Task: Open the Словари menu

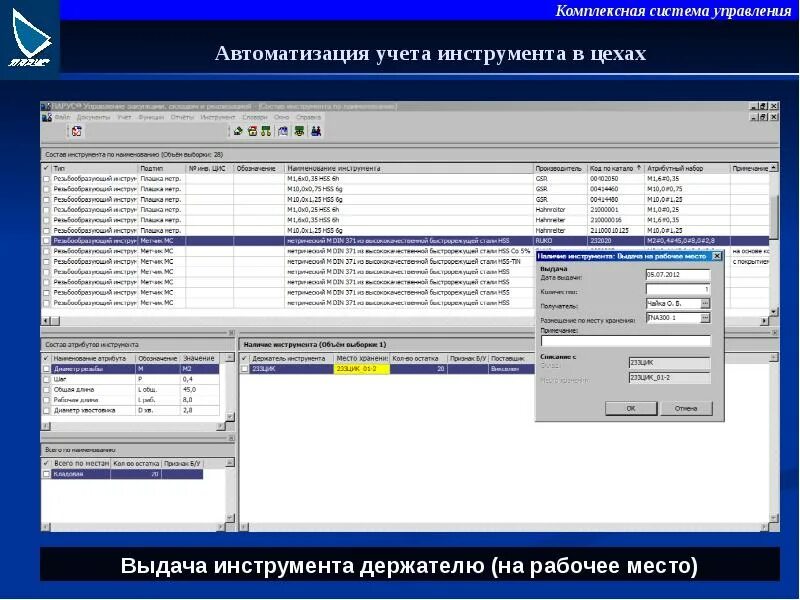Action: 255,117
